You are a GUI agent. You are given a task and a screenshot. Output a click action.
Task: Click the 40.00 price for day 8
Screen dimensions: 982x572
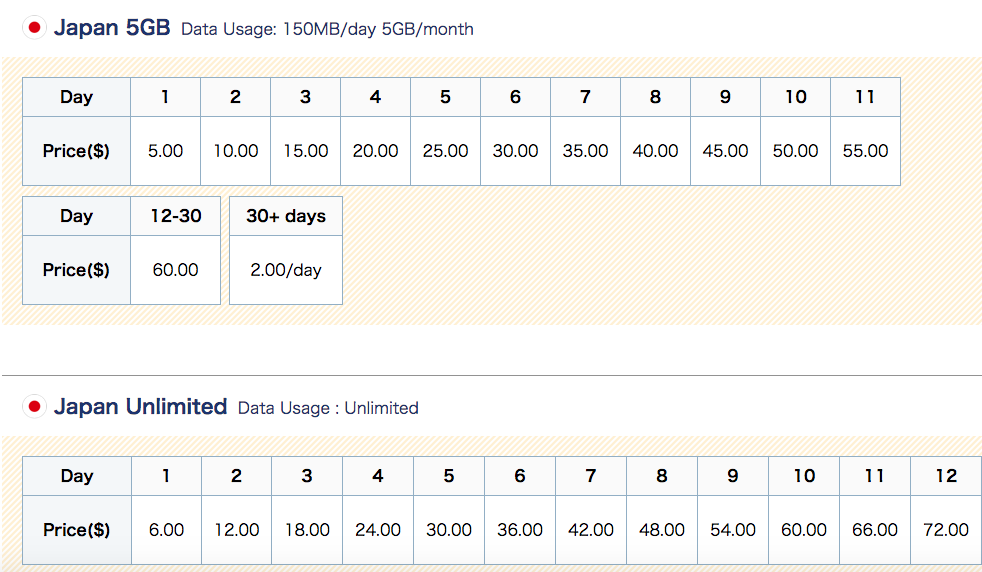pyautogui.click(x=655, y=151)
